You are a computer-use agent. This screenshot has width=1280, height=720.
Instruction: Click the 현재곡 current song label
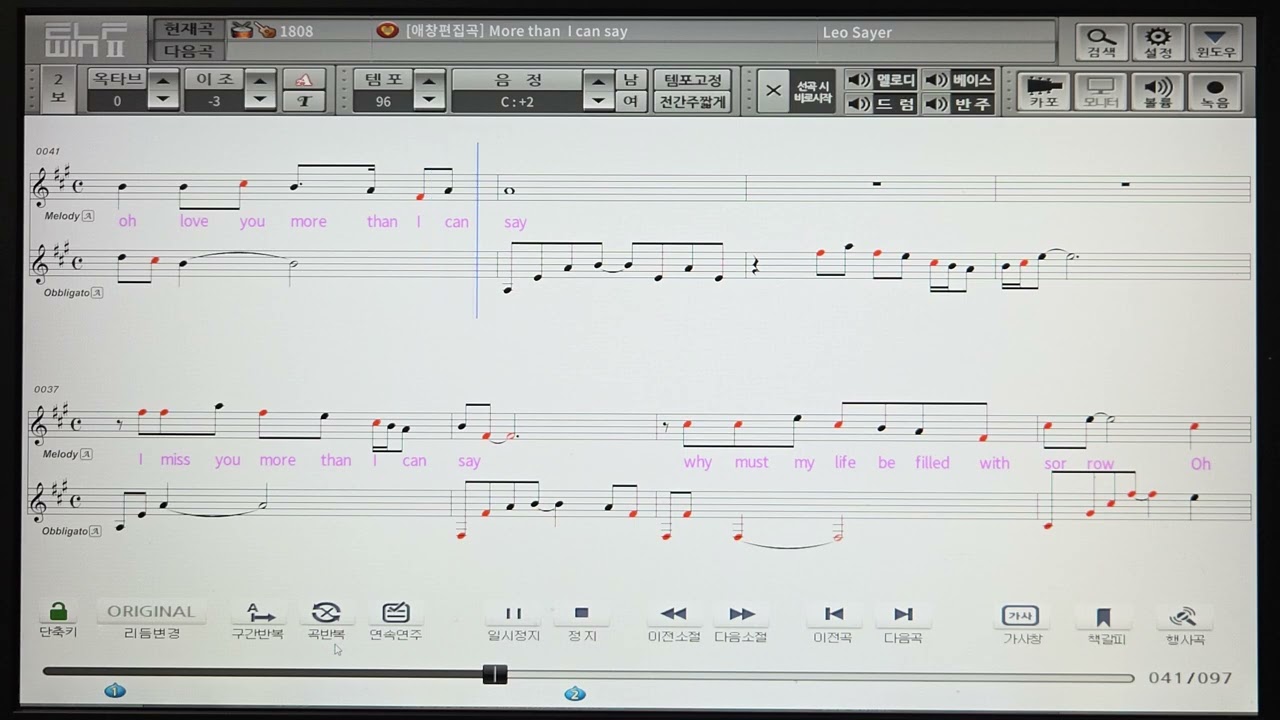point(188,30)
